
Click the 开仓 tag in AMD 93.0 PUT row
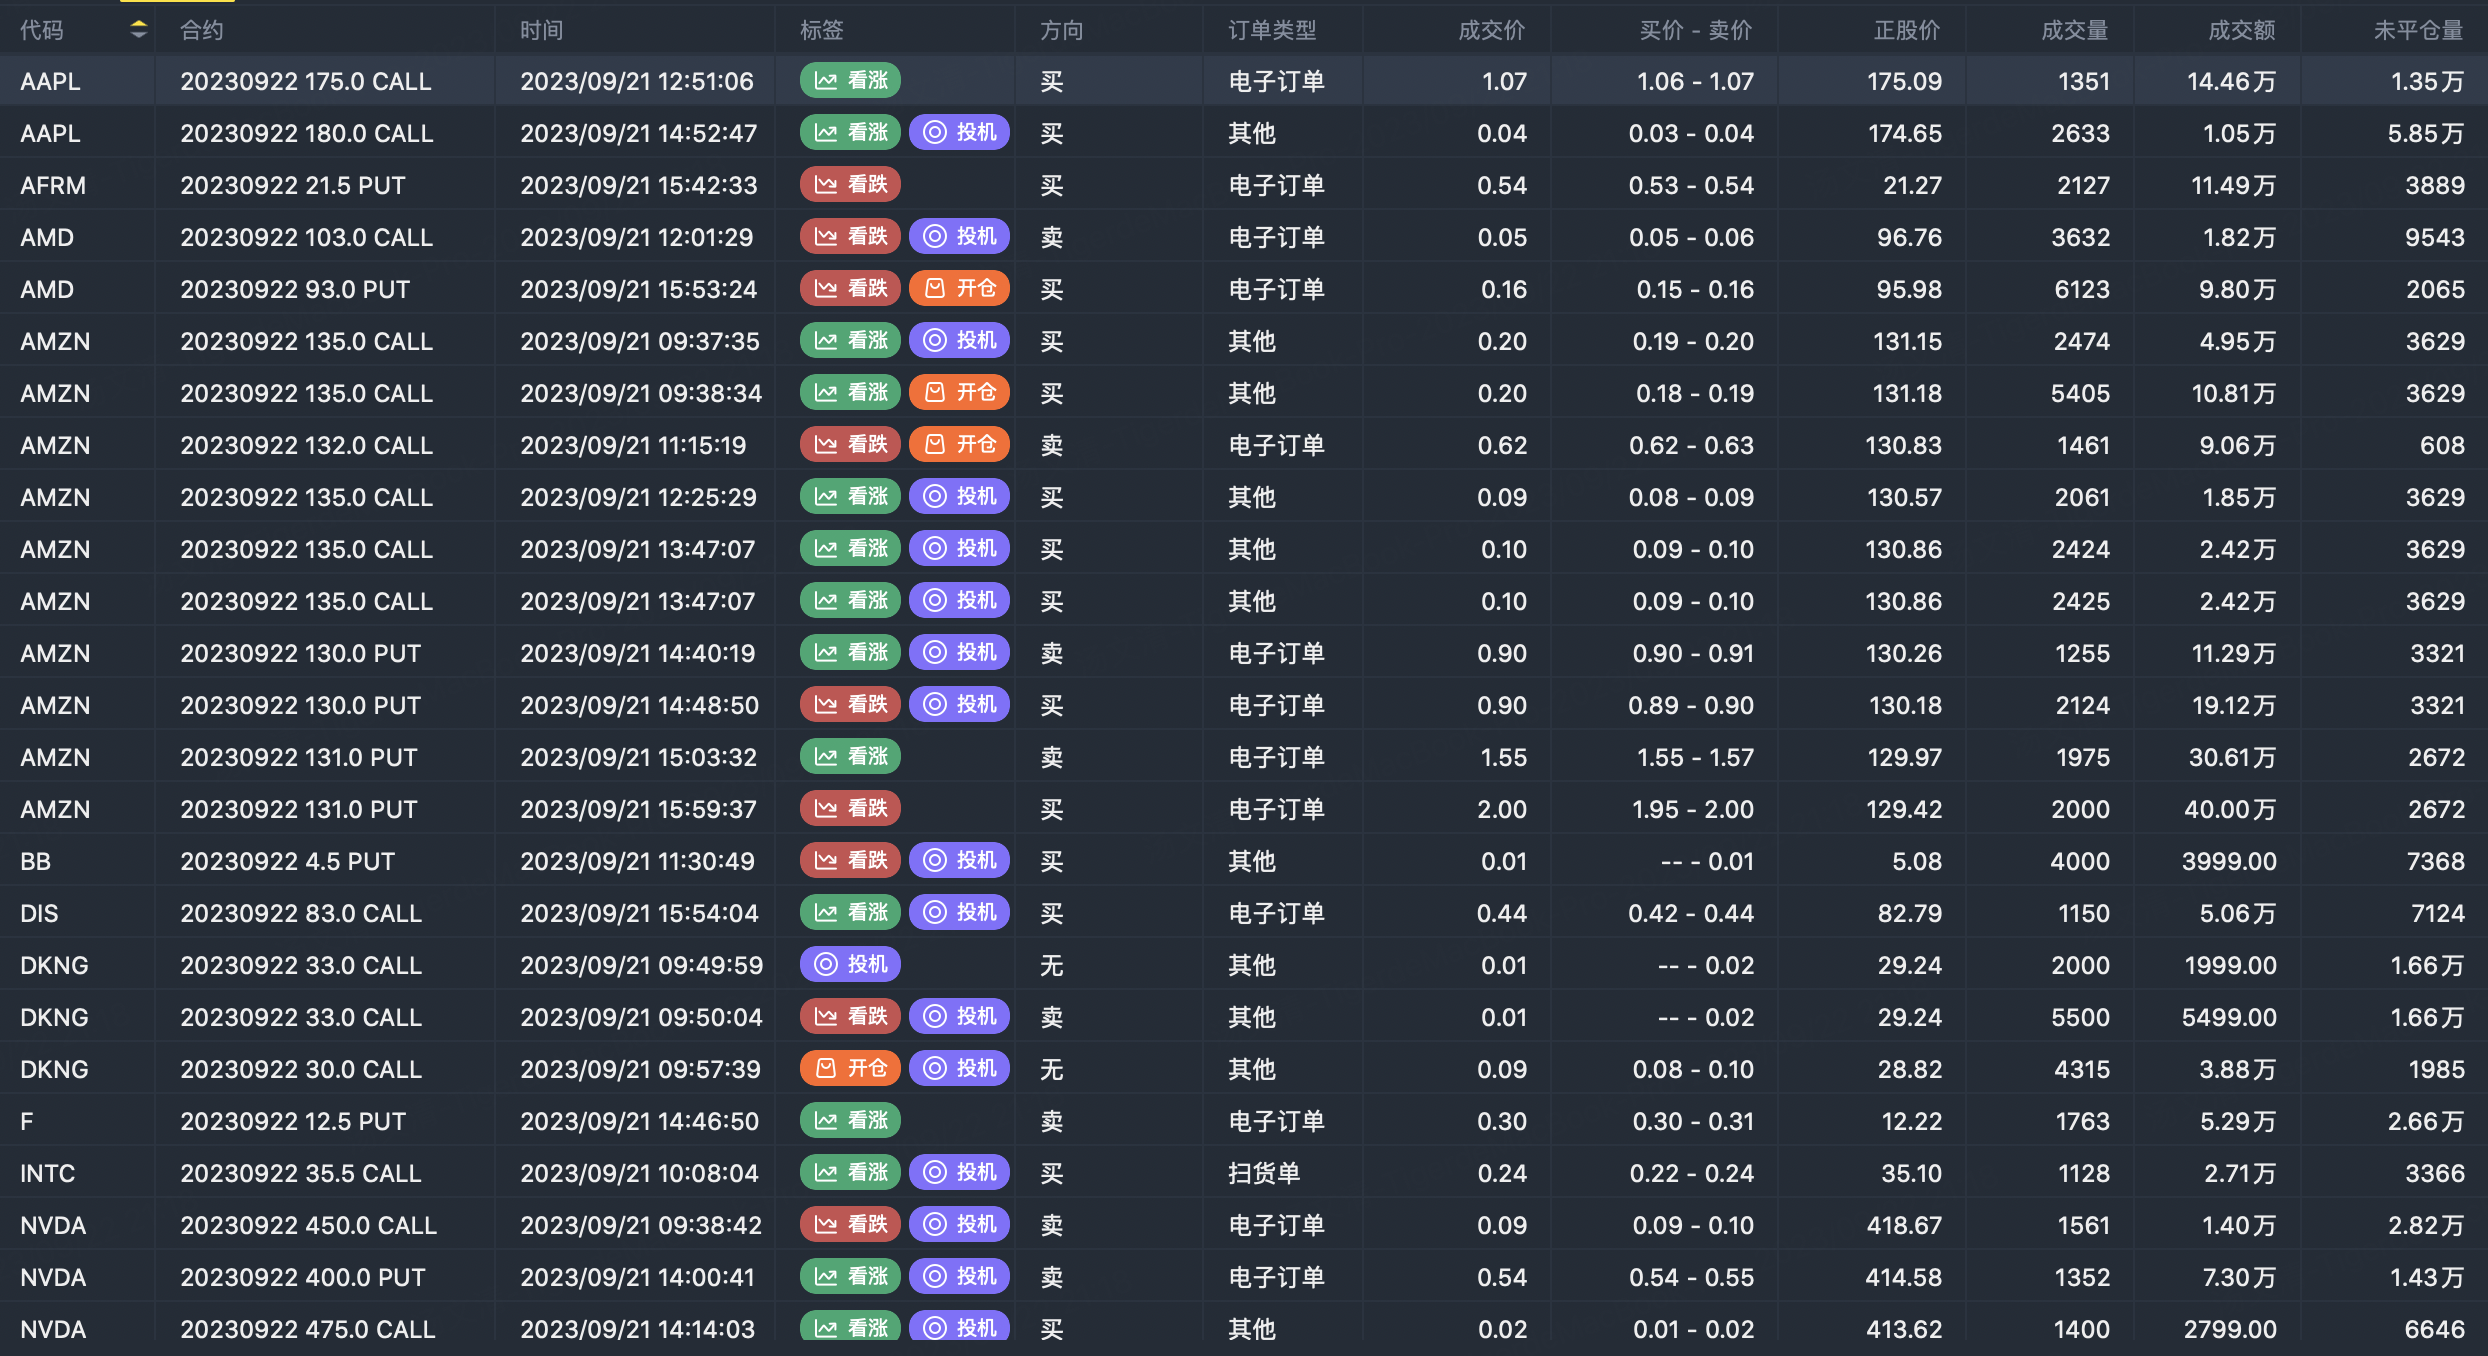(959, 289)
